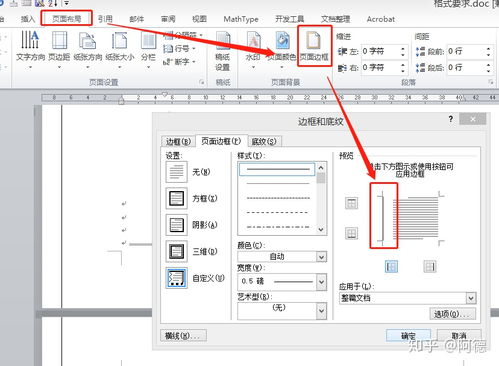Open the 页面颜色 page color menu

click(x=282, y=49)
